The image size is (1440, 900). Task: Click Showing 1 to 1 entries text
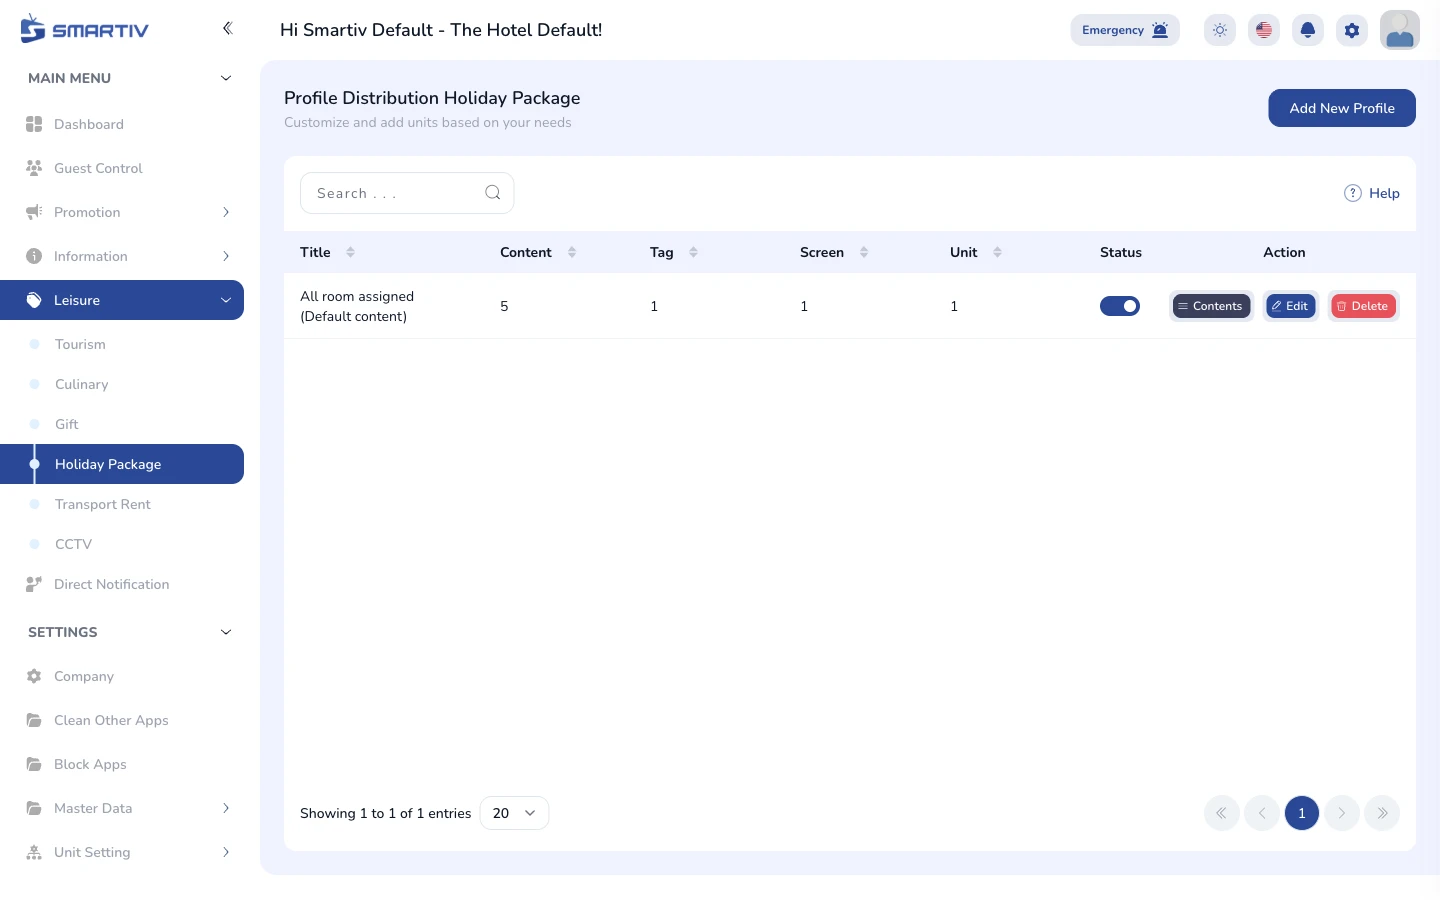(x=385, y=813)
